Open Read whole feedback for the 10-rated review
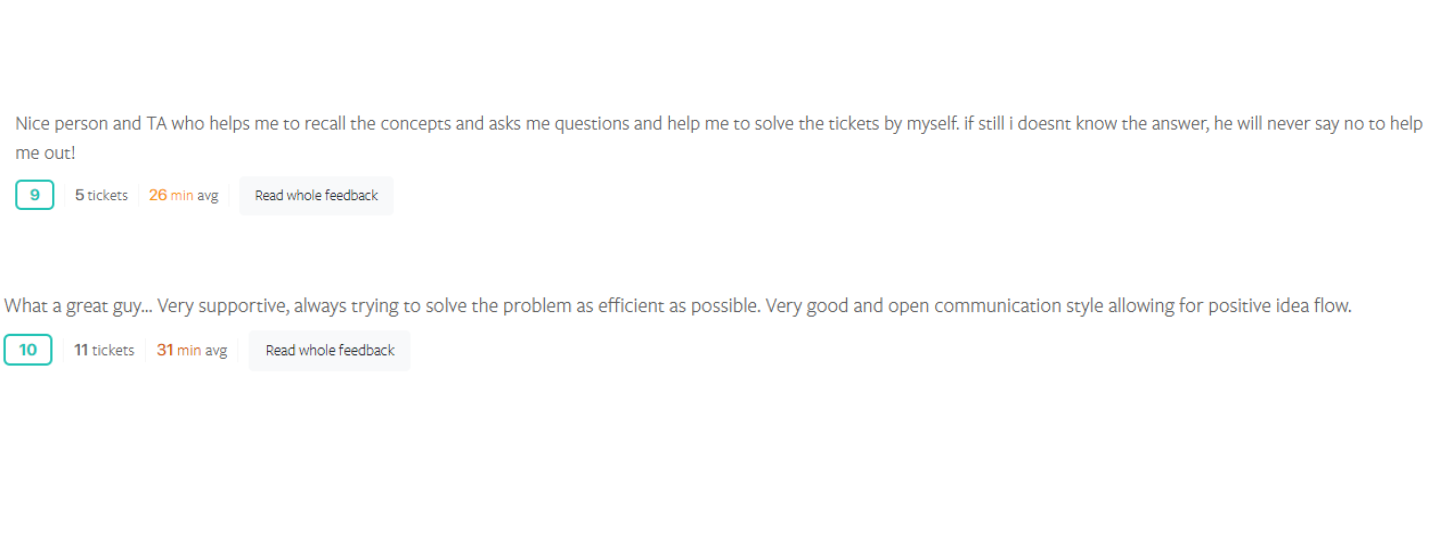The image size is (1440, 540). 330,350
